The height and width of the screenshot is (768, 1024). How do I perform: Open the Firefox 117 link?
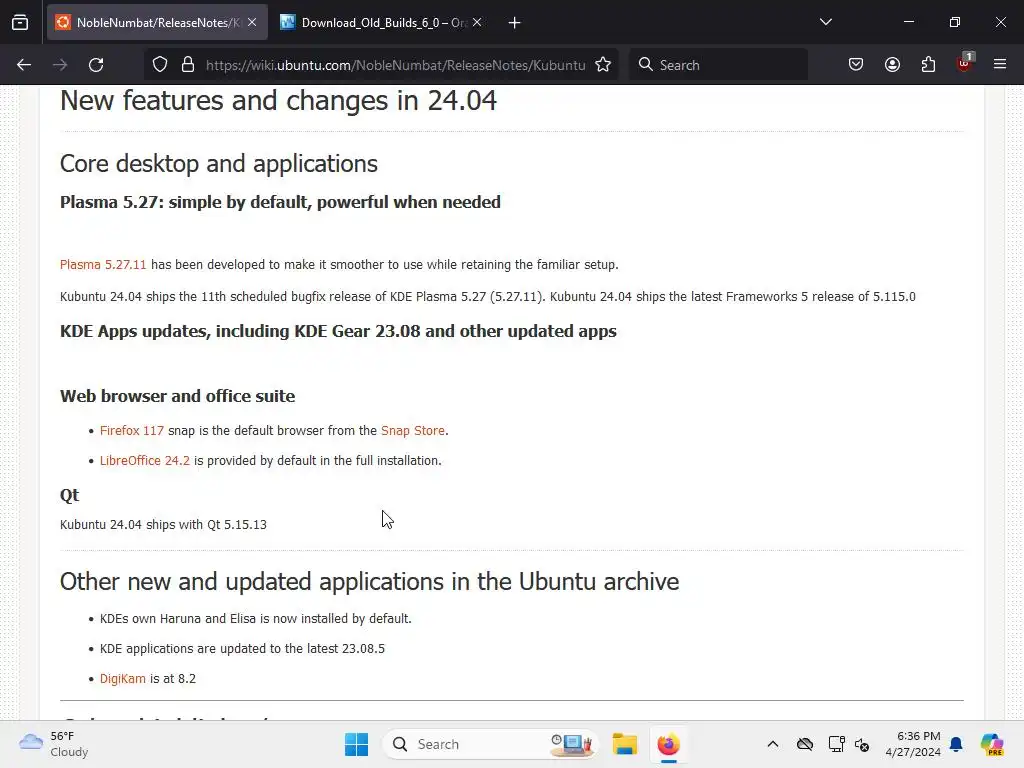point(132,430)
